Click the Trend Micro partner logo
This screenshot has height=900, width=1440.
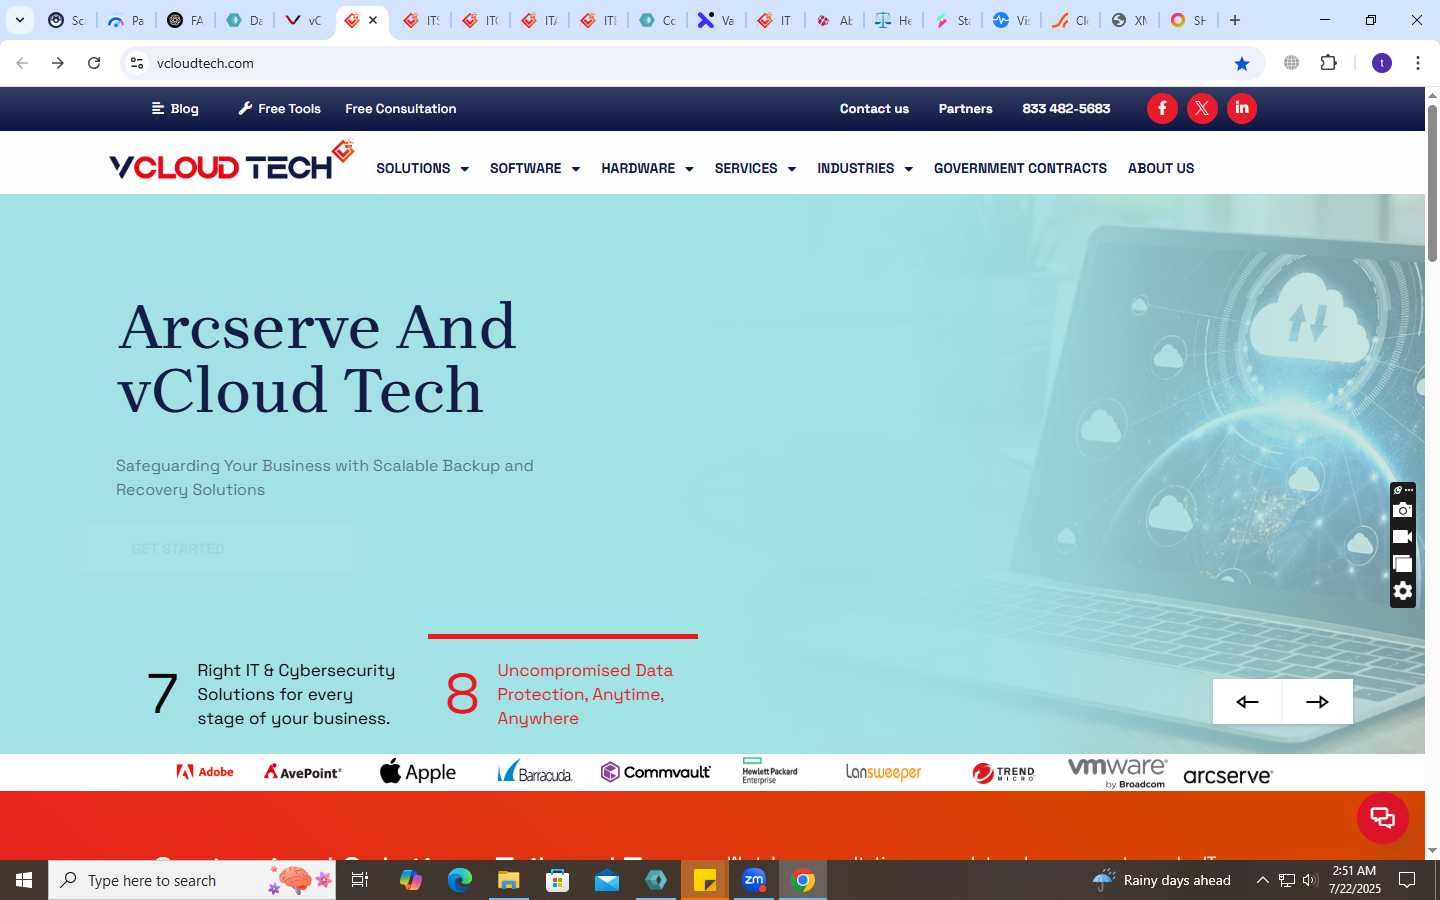[1003, 772]
